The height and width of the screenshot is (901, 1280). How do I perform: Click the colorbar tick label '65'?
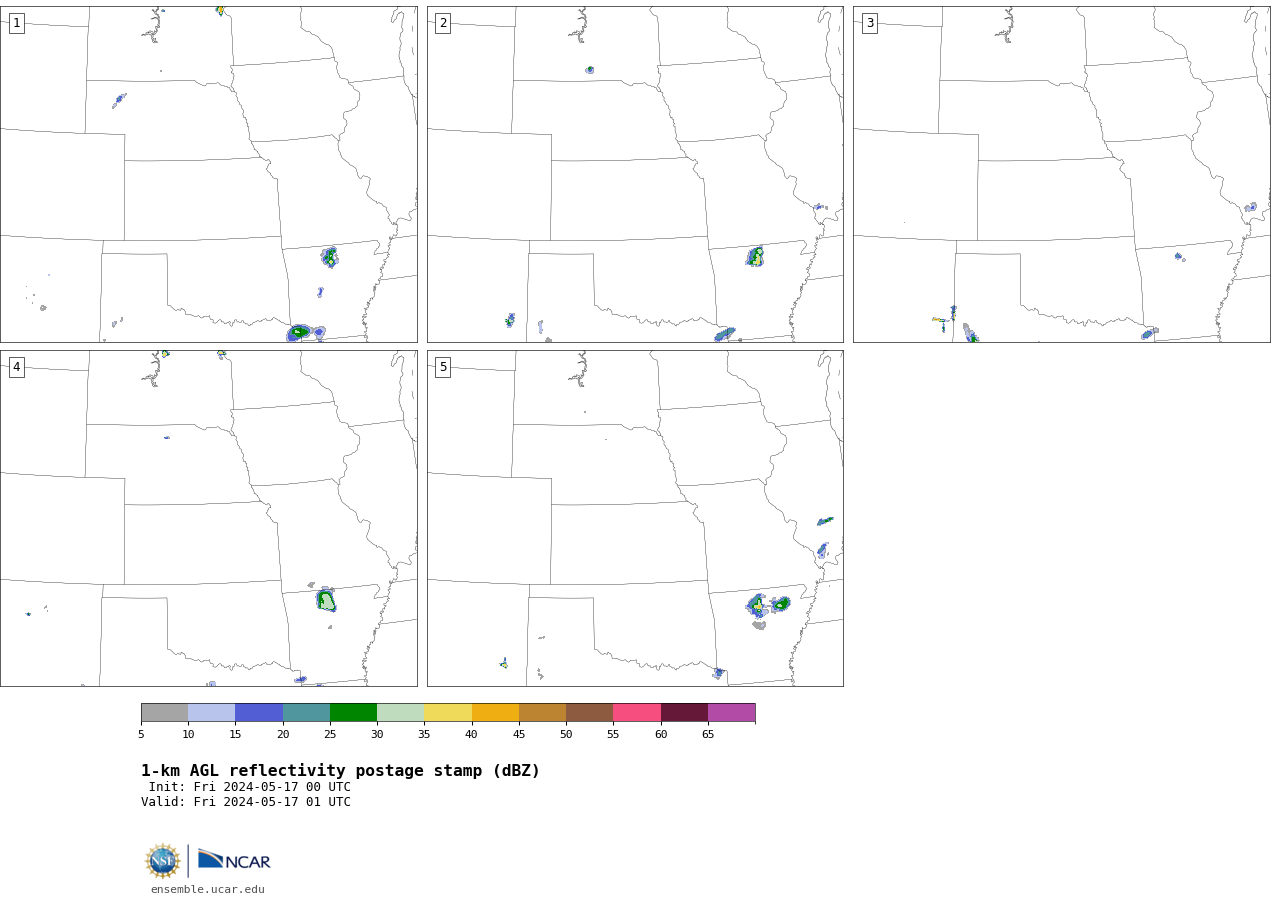[708, 735]
